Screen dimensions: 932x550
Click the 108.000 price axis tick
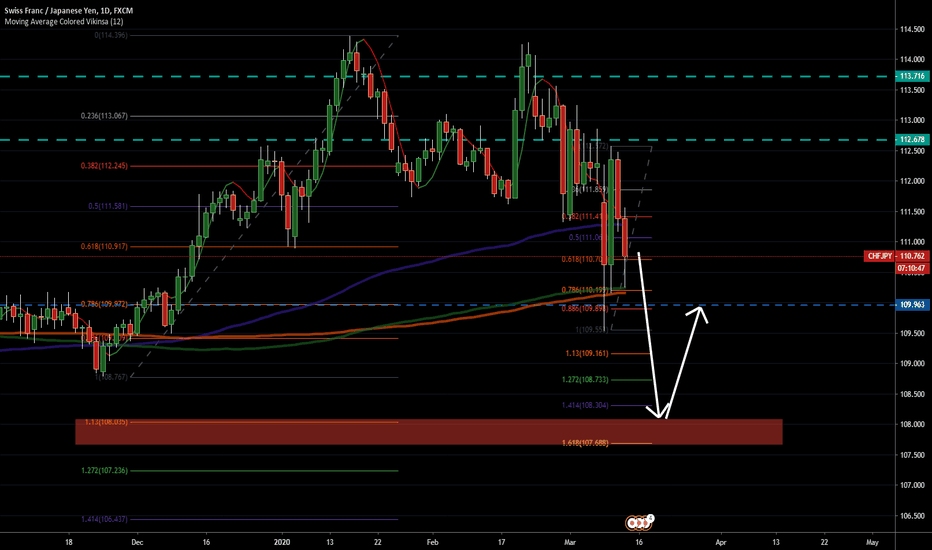(912, 425)
